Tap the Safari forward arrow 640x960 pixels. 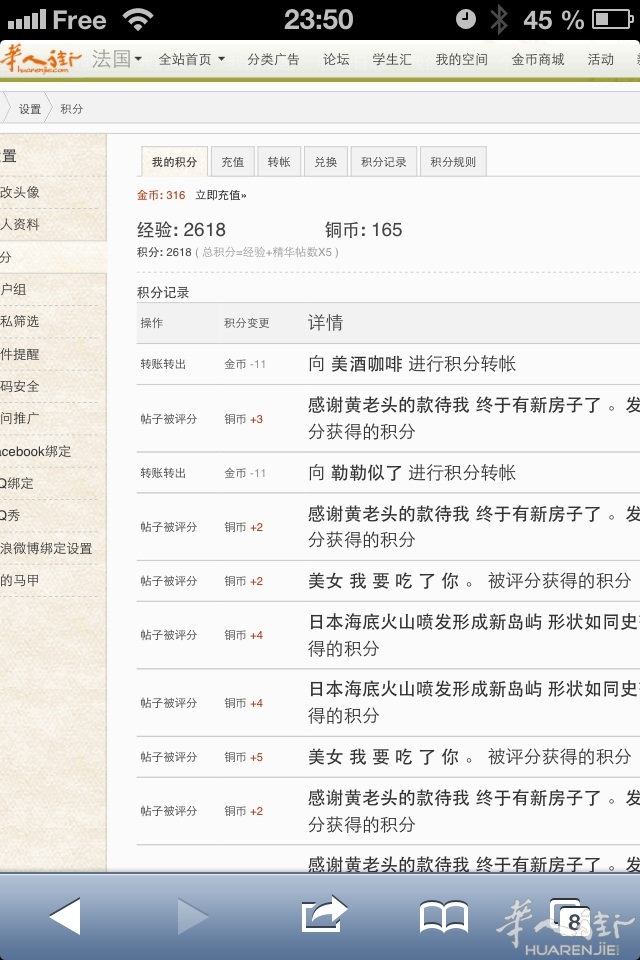pos(193,915)
